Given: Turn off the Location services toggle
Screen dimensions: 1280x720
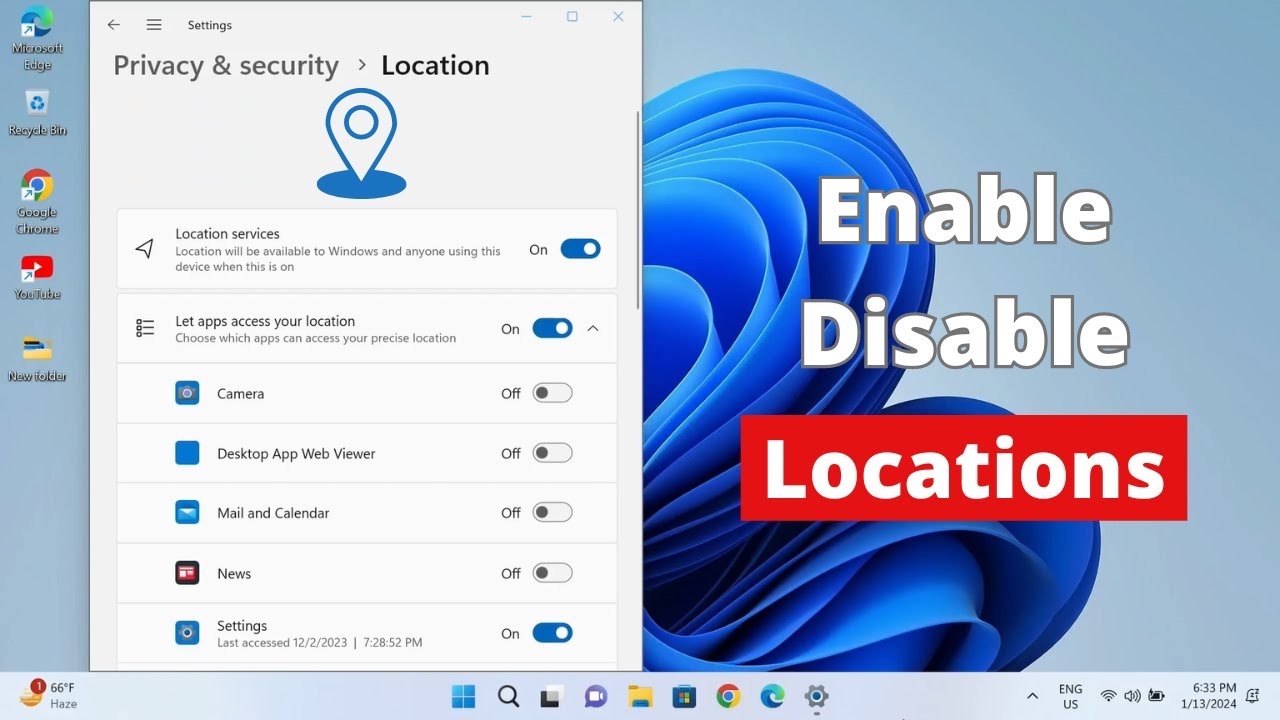Looking at the screenshot, I should 580,249.
